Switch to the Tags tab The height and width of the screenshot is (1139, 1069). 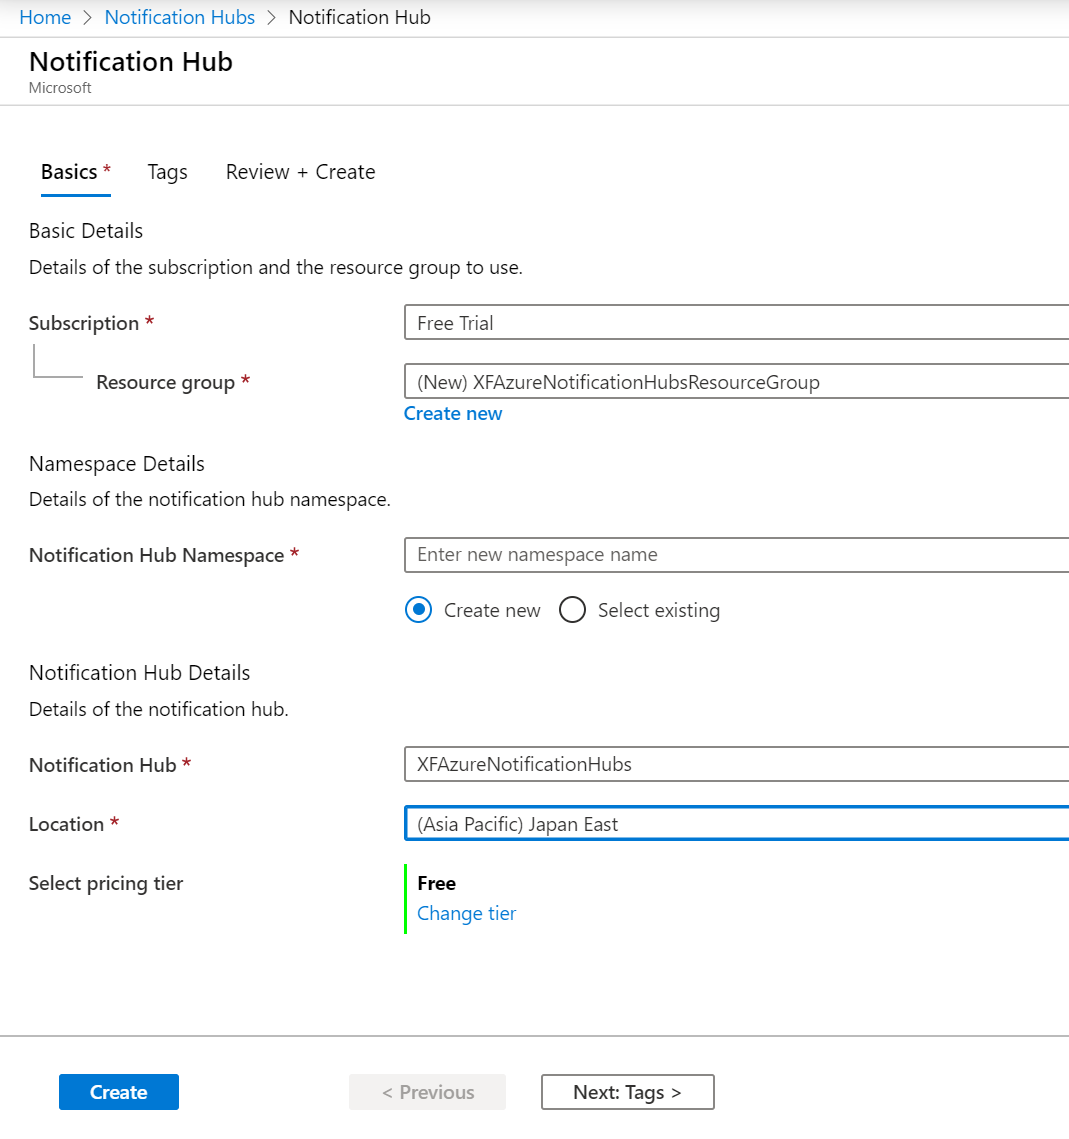point(168,172)
